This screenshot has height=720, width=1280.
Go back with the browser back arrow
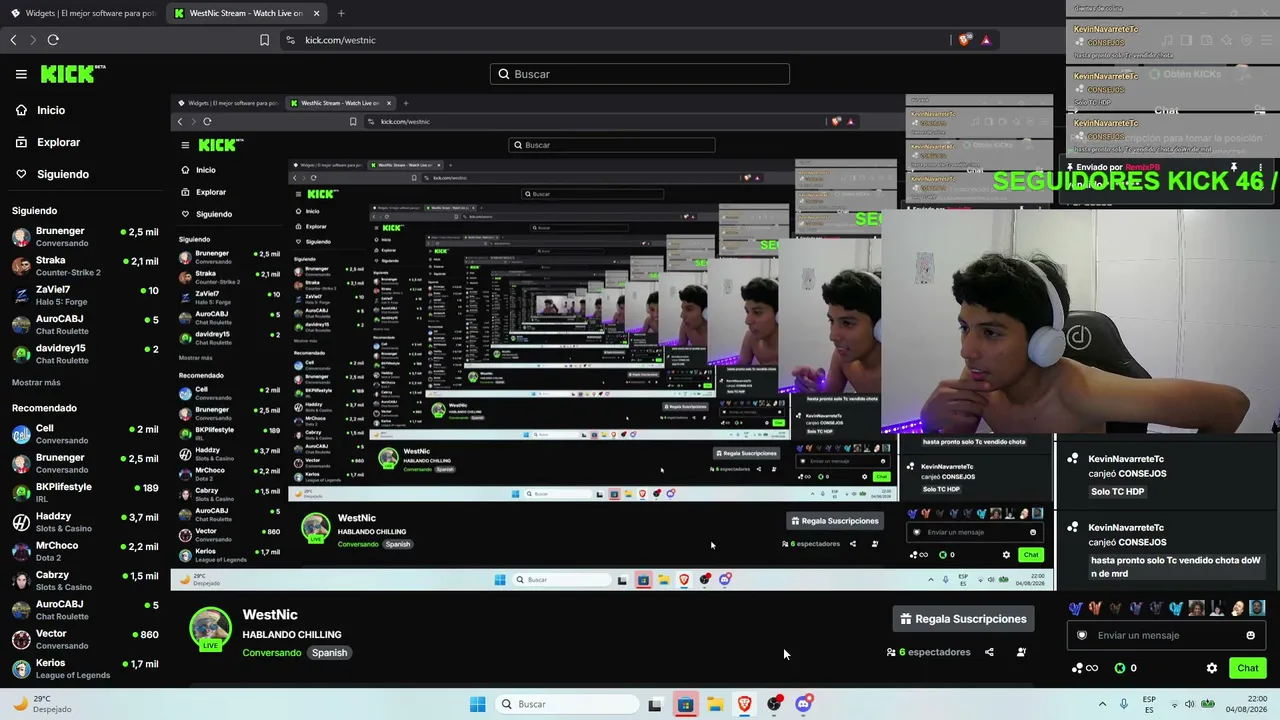coord(13,40)
